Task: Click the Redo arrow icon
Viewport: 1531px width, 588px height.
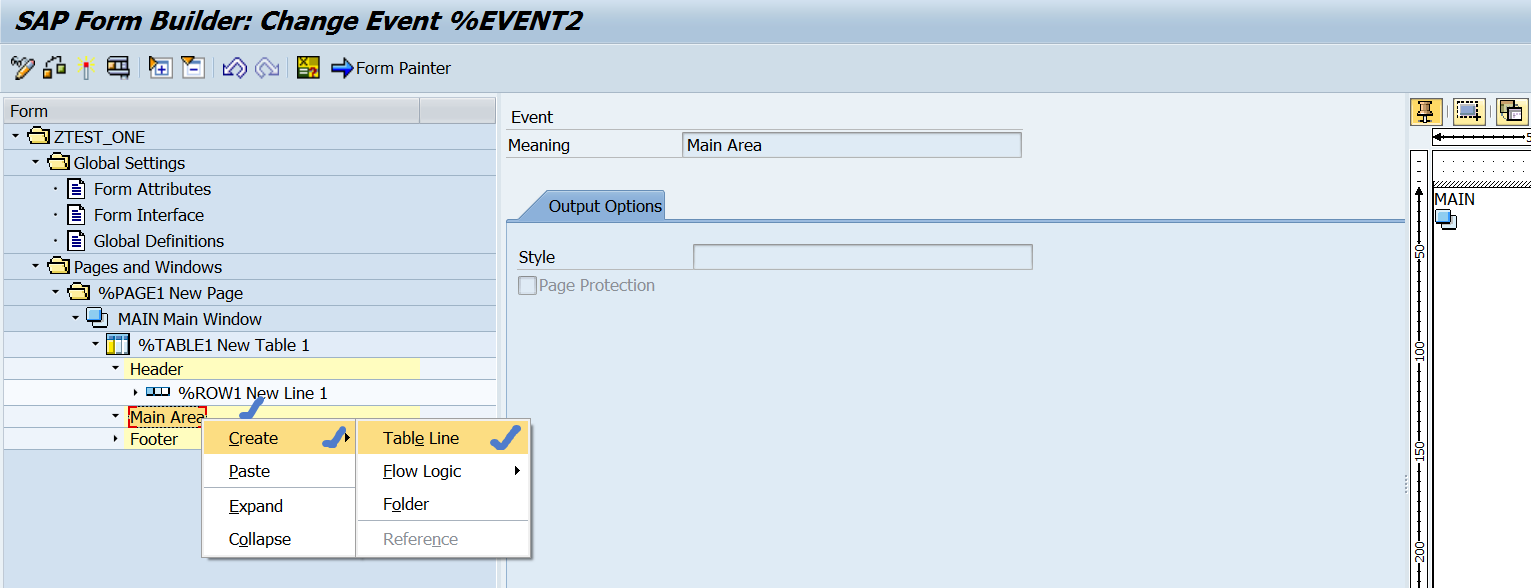Action: [268, 68]
